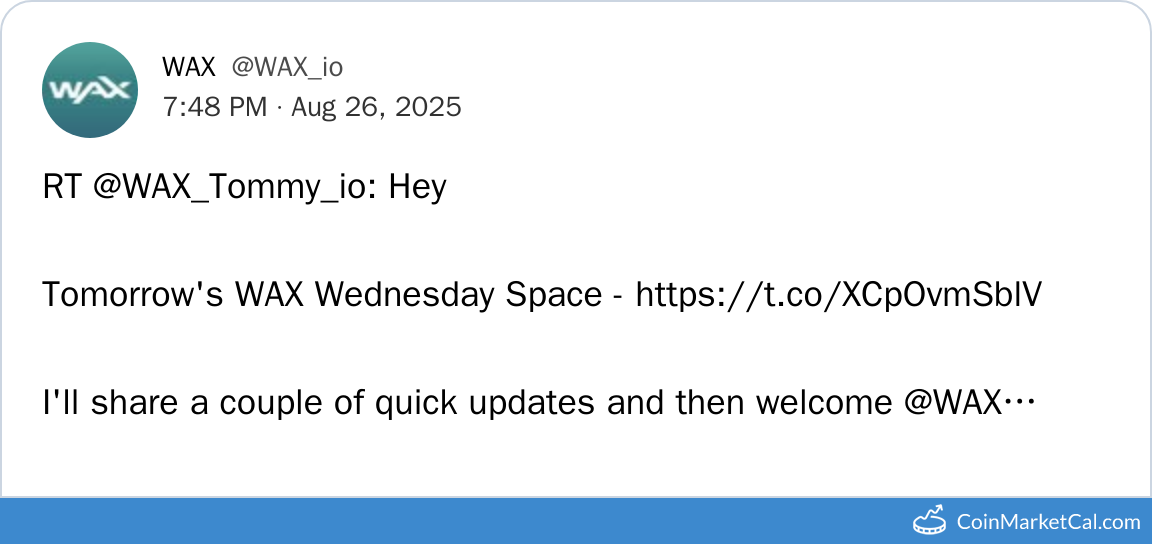This screenshot has width=1152, height=544.
Task: Click the RT prefix in the tweet
Action: click(62, 187)
